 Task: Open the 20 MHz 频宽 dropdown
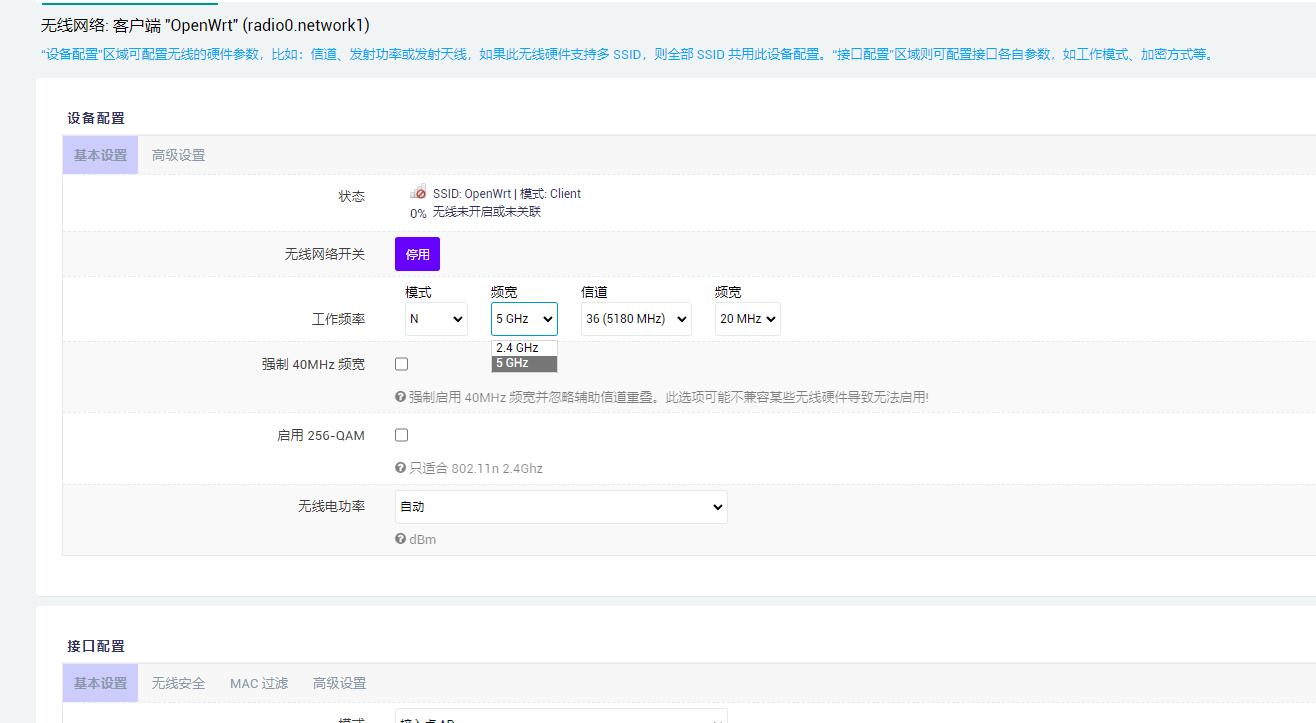tap(746, 318)
